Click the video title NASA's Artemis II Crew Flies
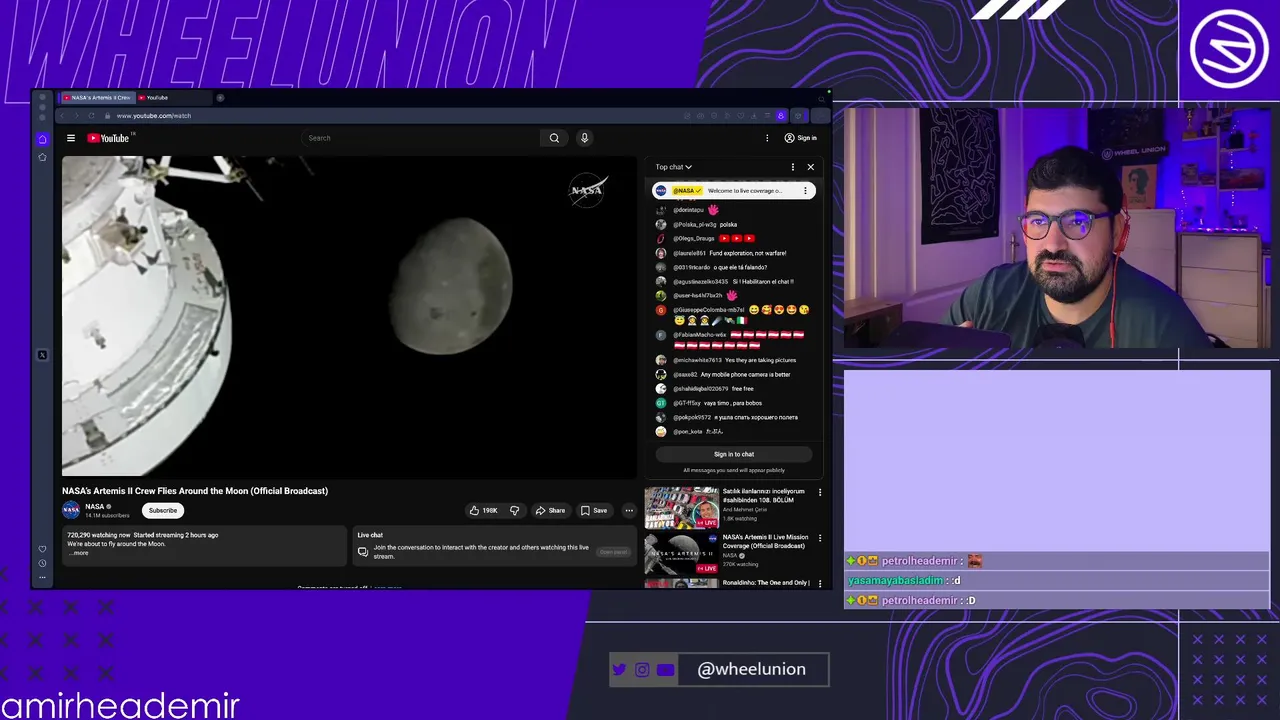Viewport: 1280px width, 720px height. [195, 491]
